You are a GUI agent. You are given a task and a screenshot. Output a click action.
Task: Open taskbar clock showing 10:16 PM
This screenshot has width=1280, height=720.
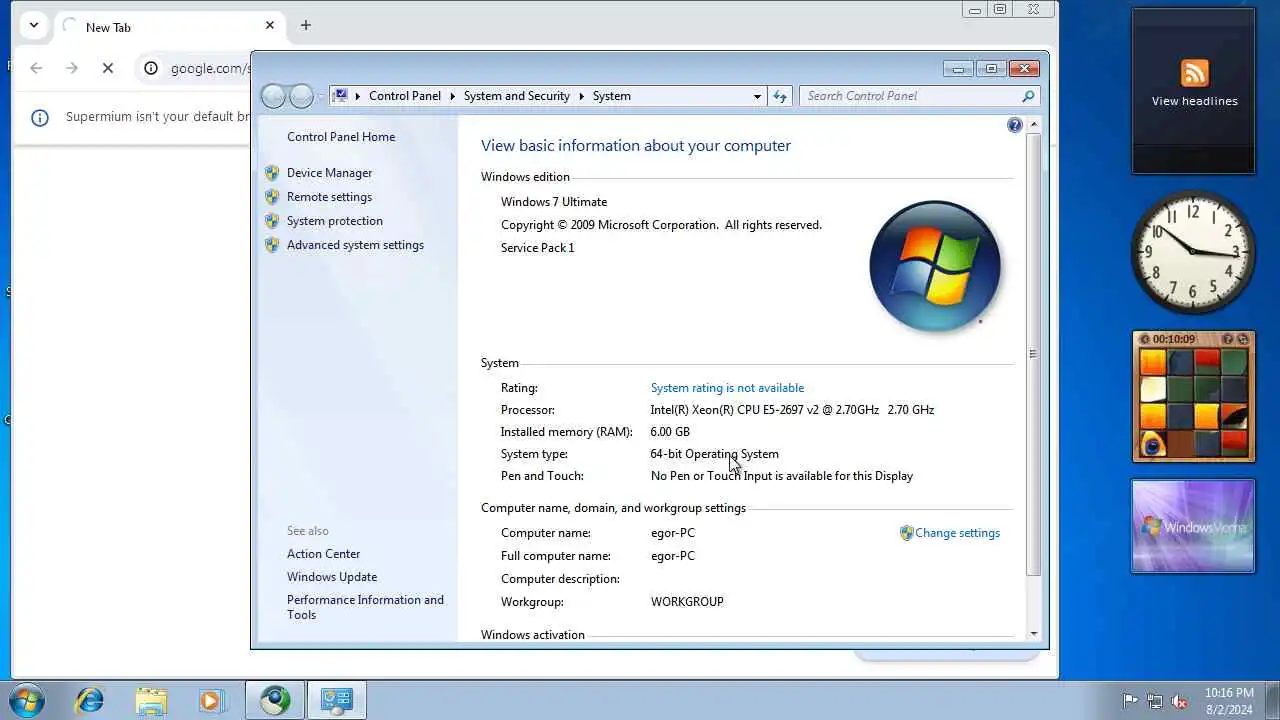pyautogui.click(x=1229, y=700)
